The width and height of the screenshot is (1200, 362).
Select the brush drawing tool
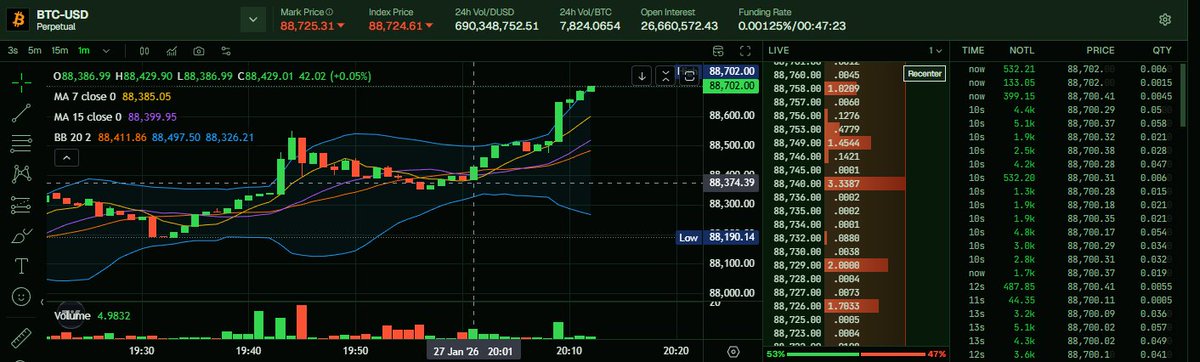20,236
